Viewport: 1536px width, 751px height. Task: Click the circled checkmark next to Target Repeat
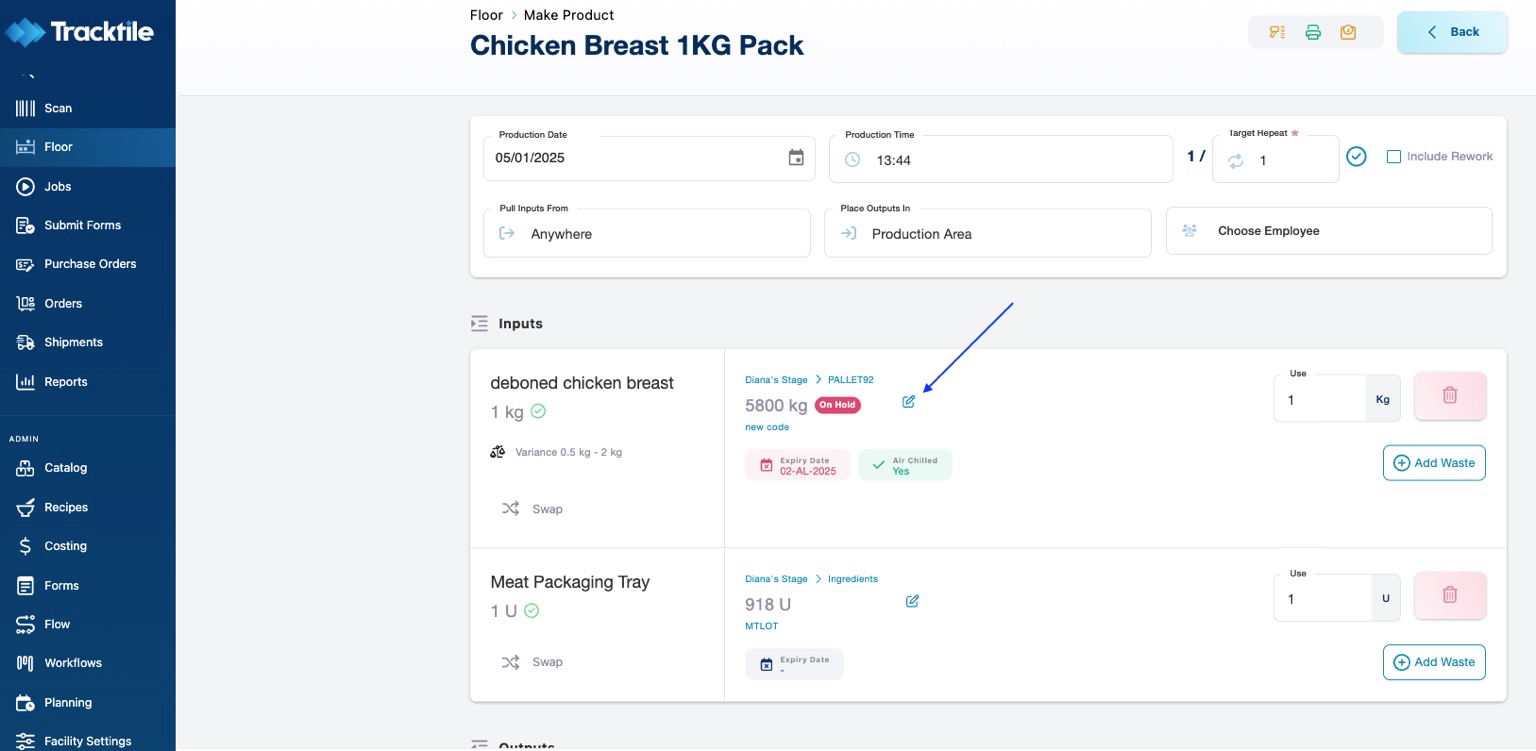1356,157
